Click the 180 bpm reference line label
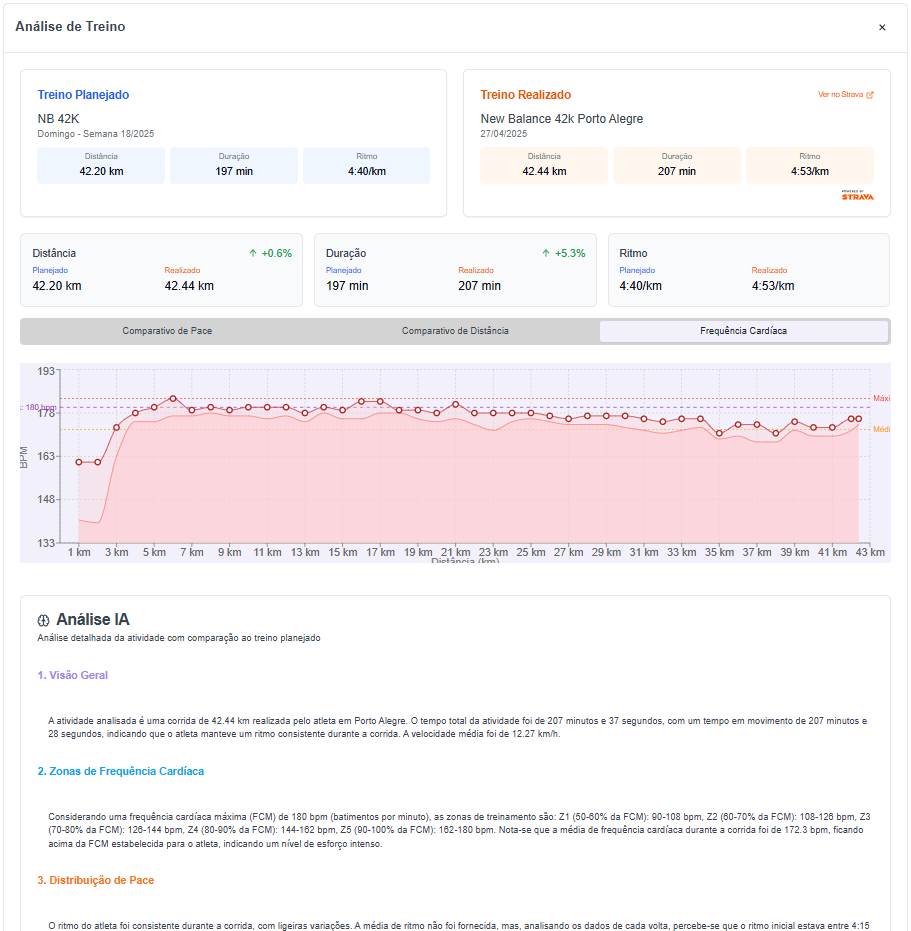 (x=40, y=407)
